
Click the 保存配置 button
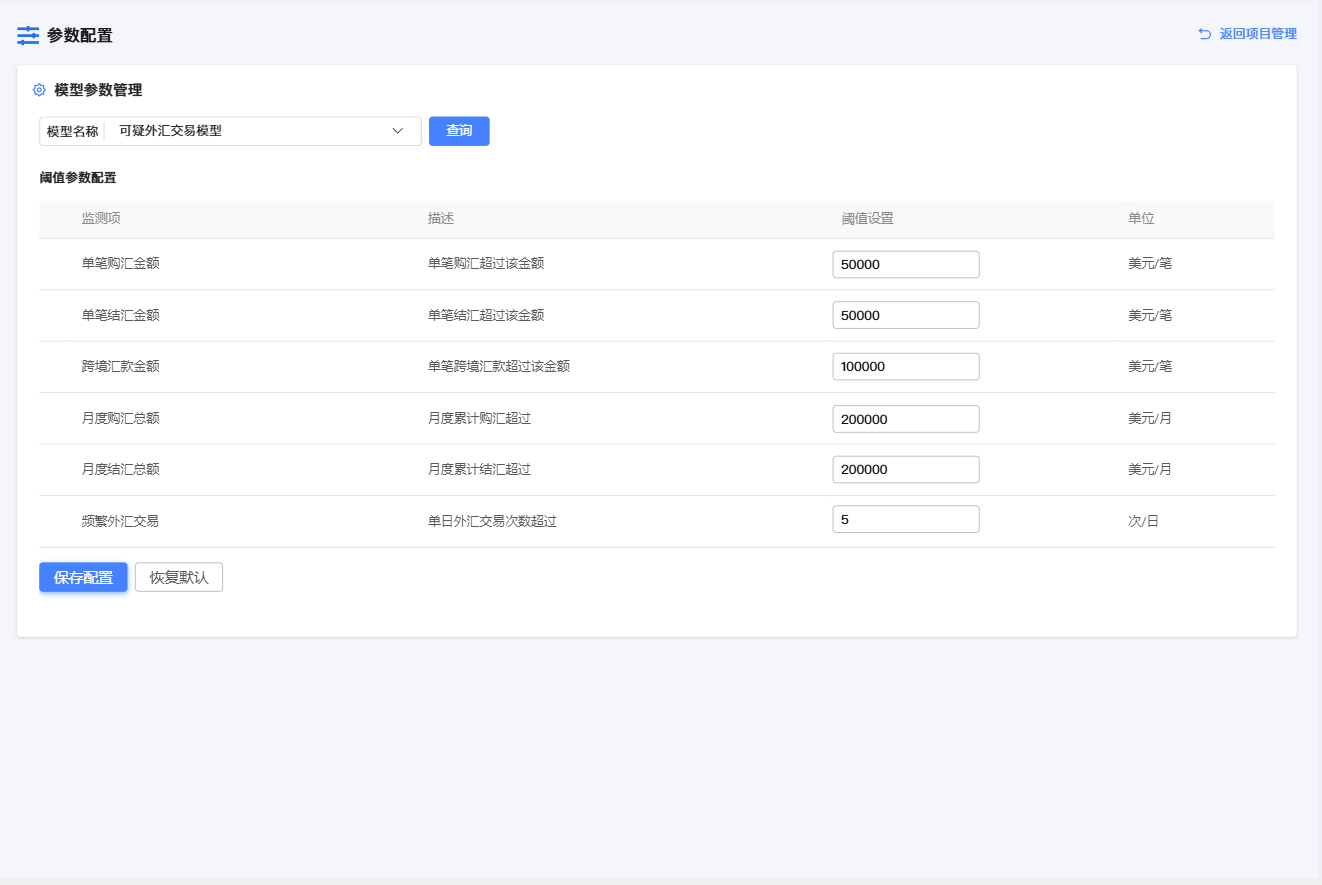coord(83,577)
